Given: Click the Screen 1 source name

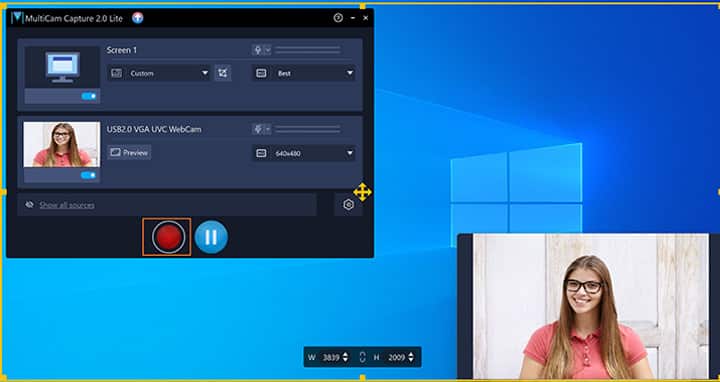Looking at the screenshot, I should tap(122, 50).
